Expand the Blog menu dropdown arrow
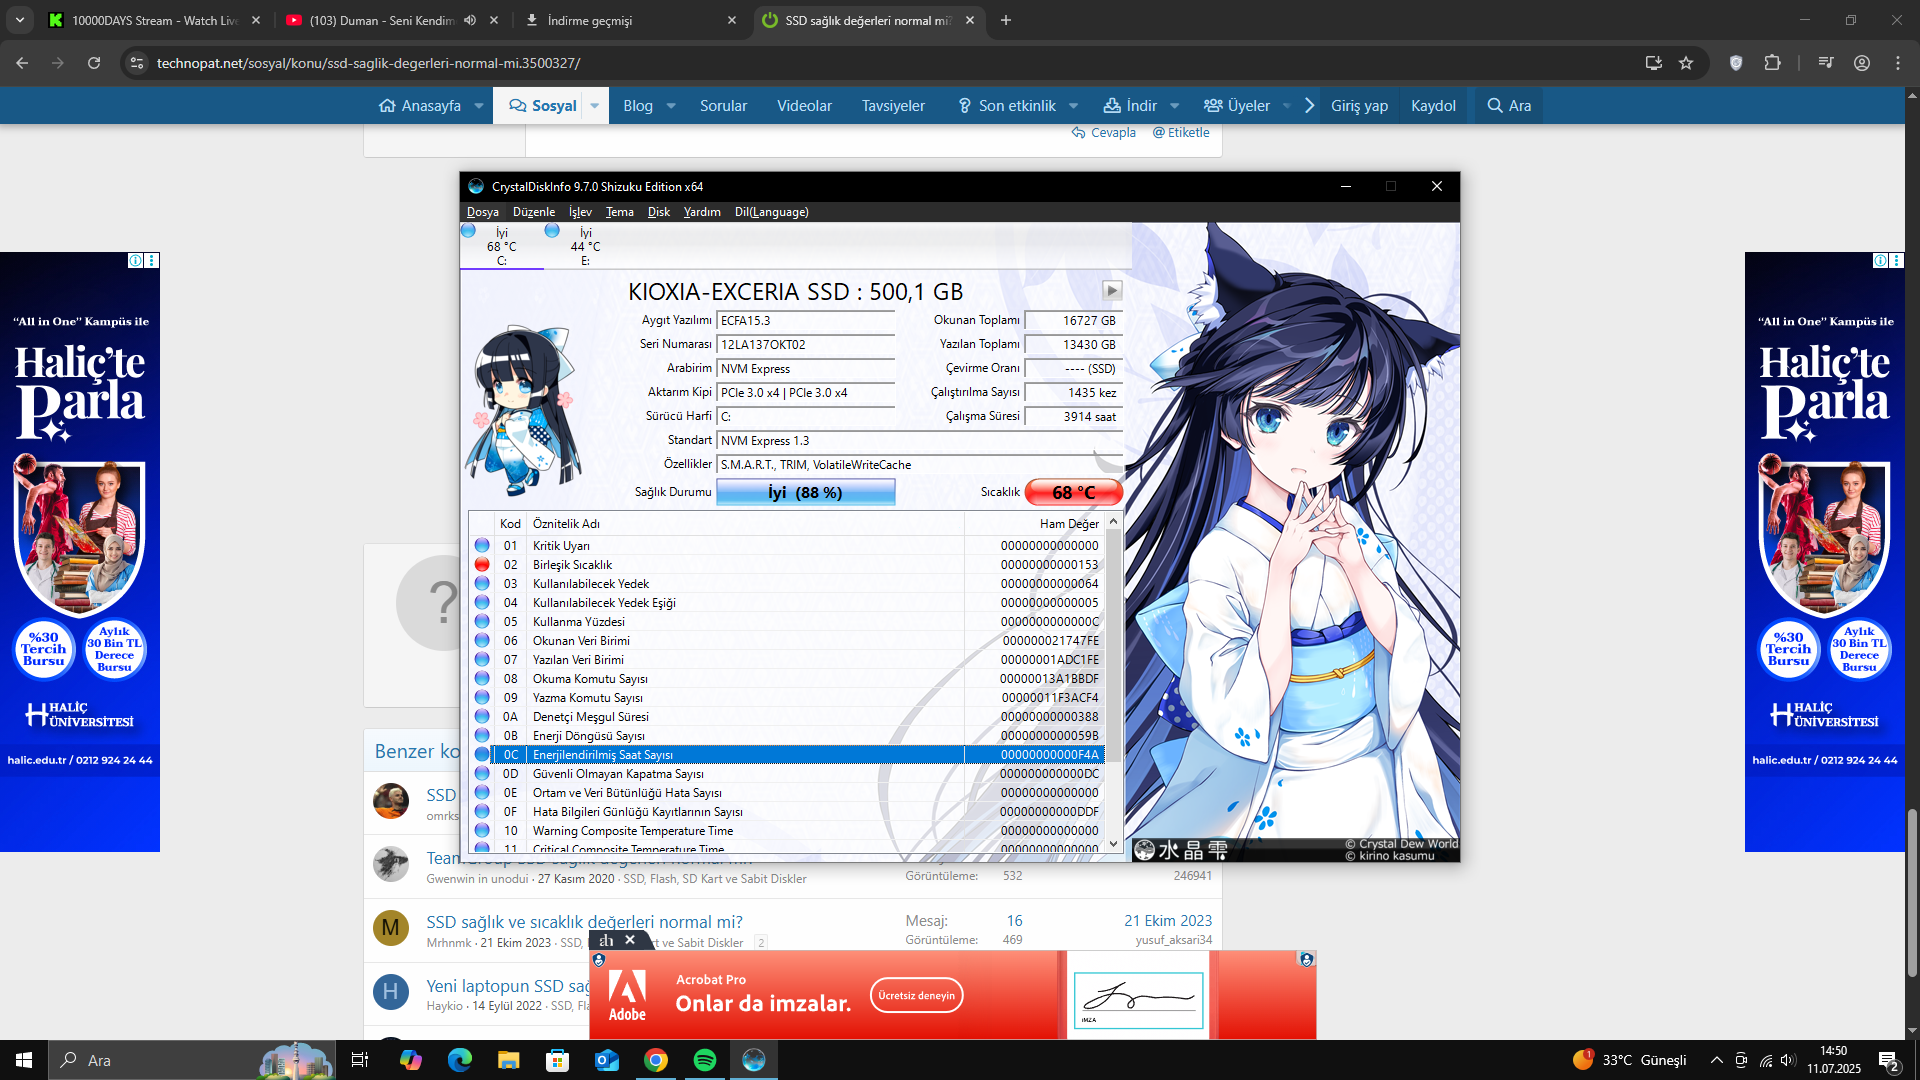 coord(671,106)
